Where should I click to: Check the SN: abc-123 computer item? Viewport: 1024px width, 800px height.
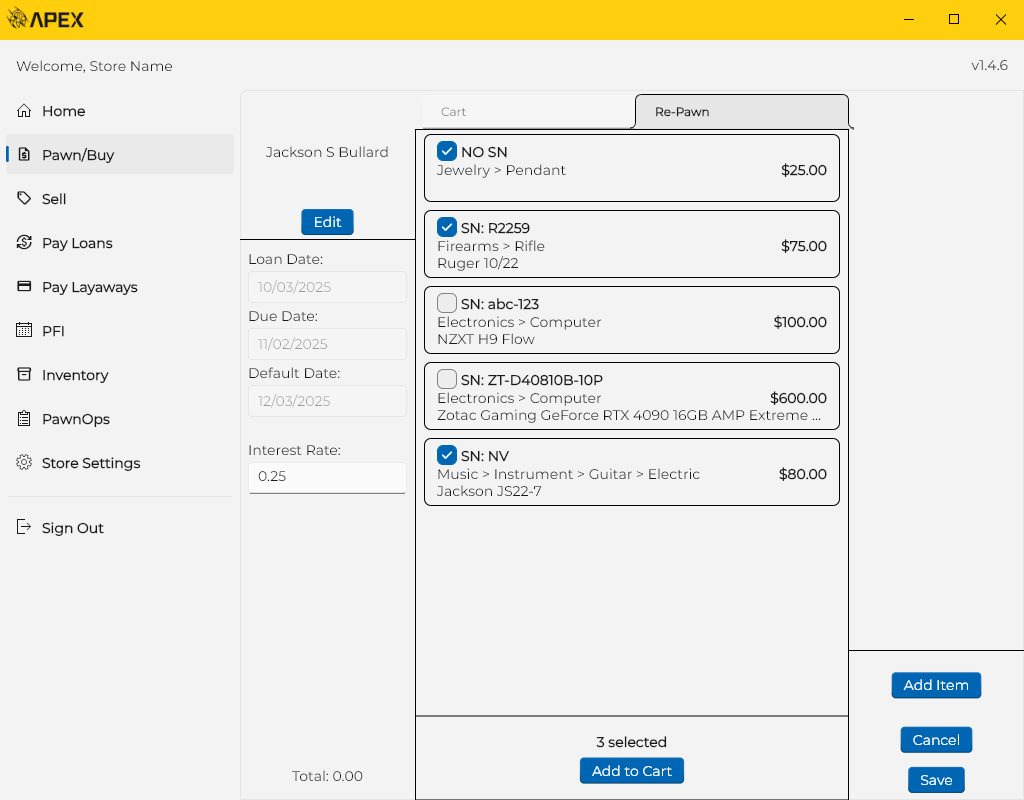click(447, 303)
